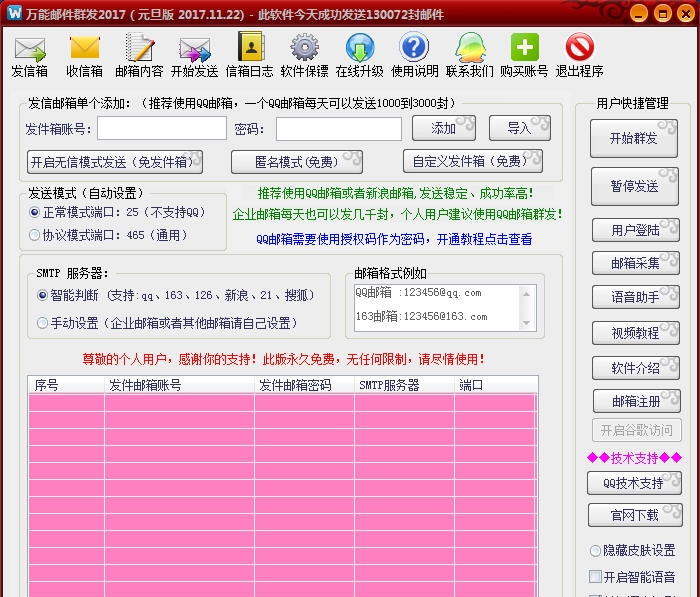Click the 序号 column header
Screen dimensions: 700x597
tap(66, 385)
